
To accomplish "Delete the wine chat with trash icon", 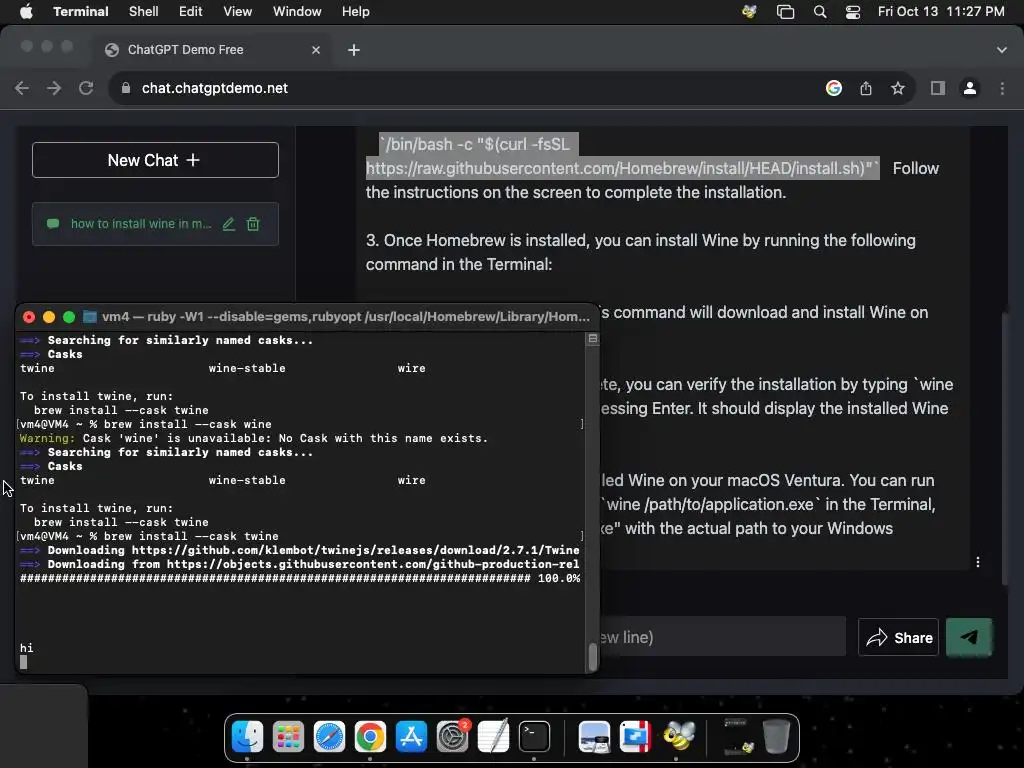I will click(x=253, y=224).
